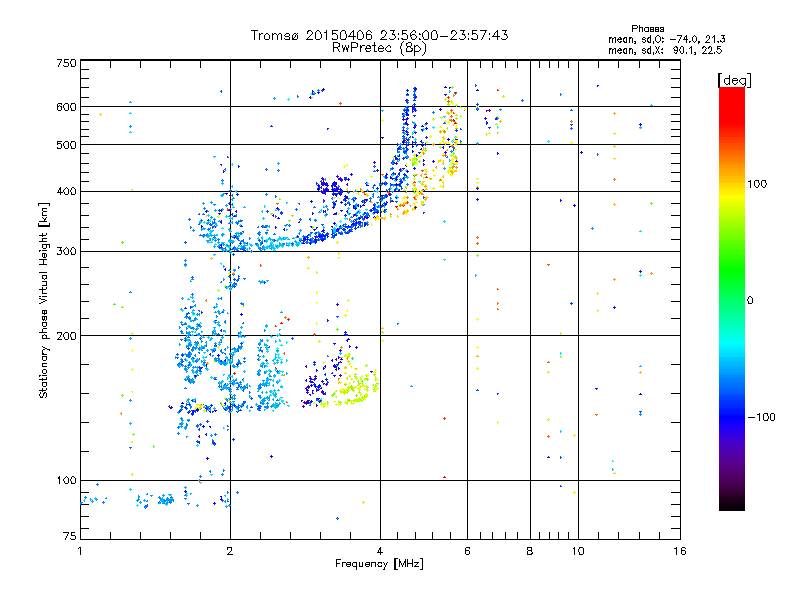The image size is (800, 600).
Task: Click the y-axis tick label '750'
Action: click(66, 63)
